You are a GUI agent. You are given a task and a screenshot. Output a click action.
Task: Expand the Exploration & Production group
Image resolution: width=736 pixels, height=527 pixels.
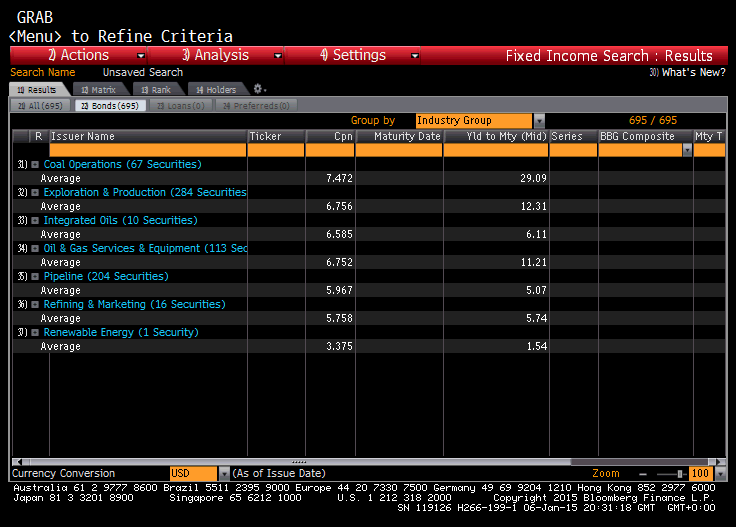(36, 192)
